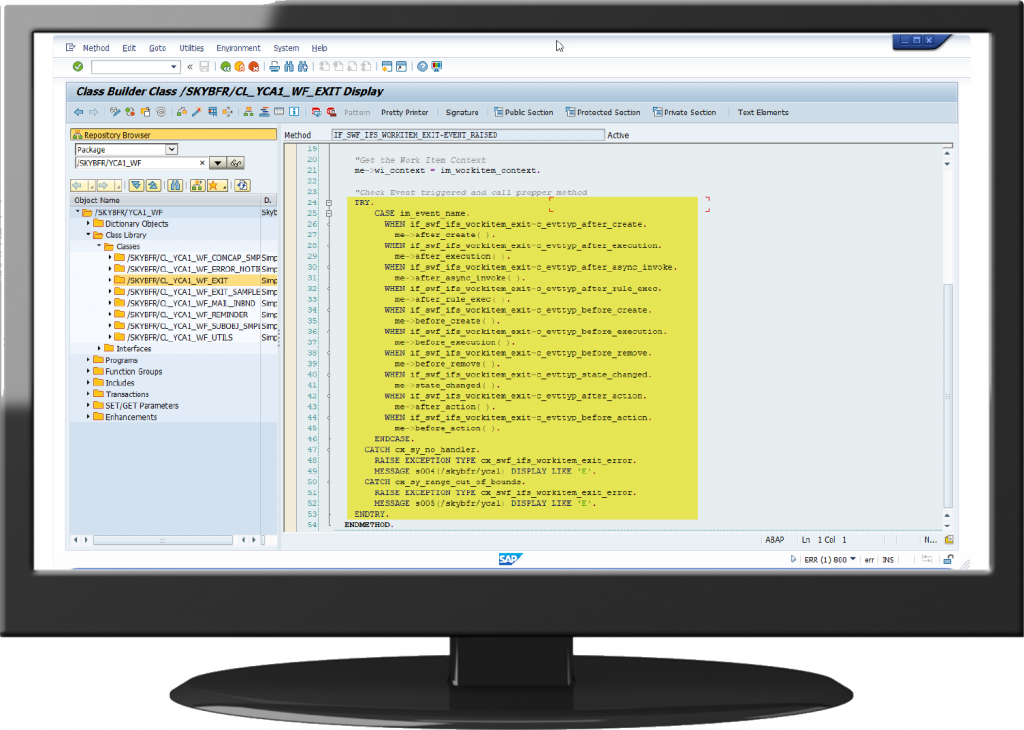Open the Method menu

pyautogui.click(x=96, y=48)
